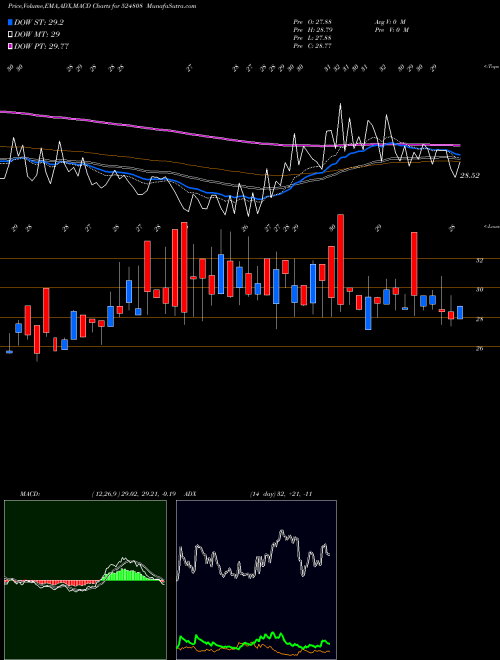Open the dark blue ADX indicator panel
This screenshot has height=660, width=500.
pyautogui.click(x=256, y=580)
